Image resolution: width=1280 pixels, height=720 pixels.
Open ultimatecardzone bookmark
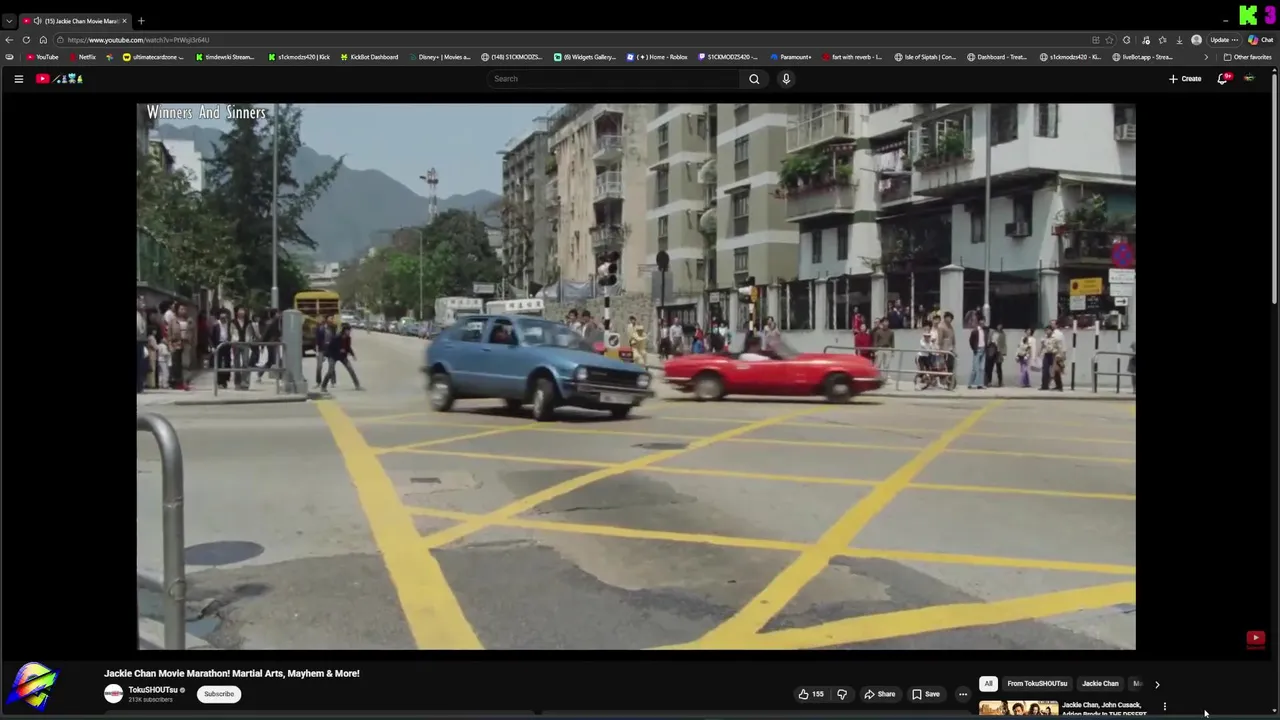click(x=153, y=57)
